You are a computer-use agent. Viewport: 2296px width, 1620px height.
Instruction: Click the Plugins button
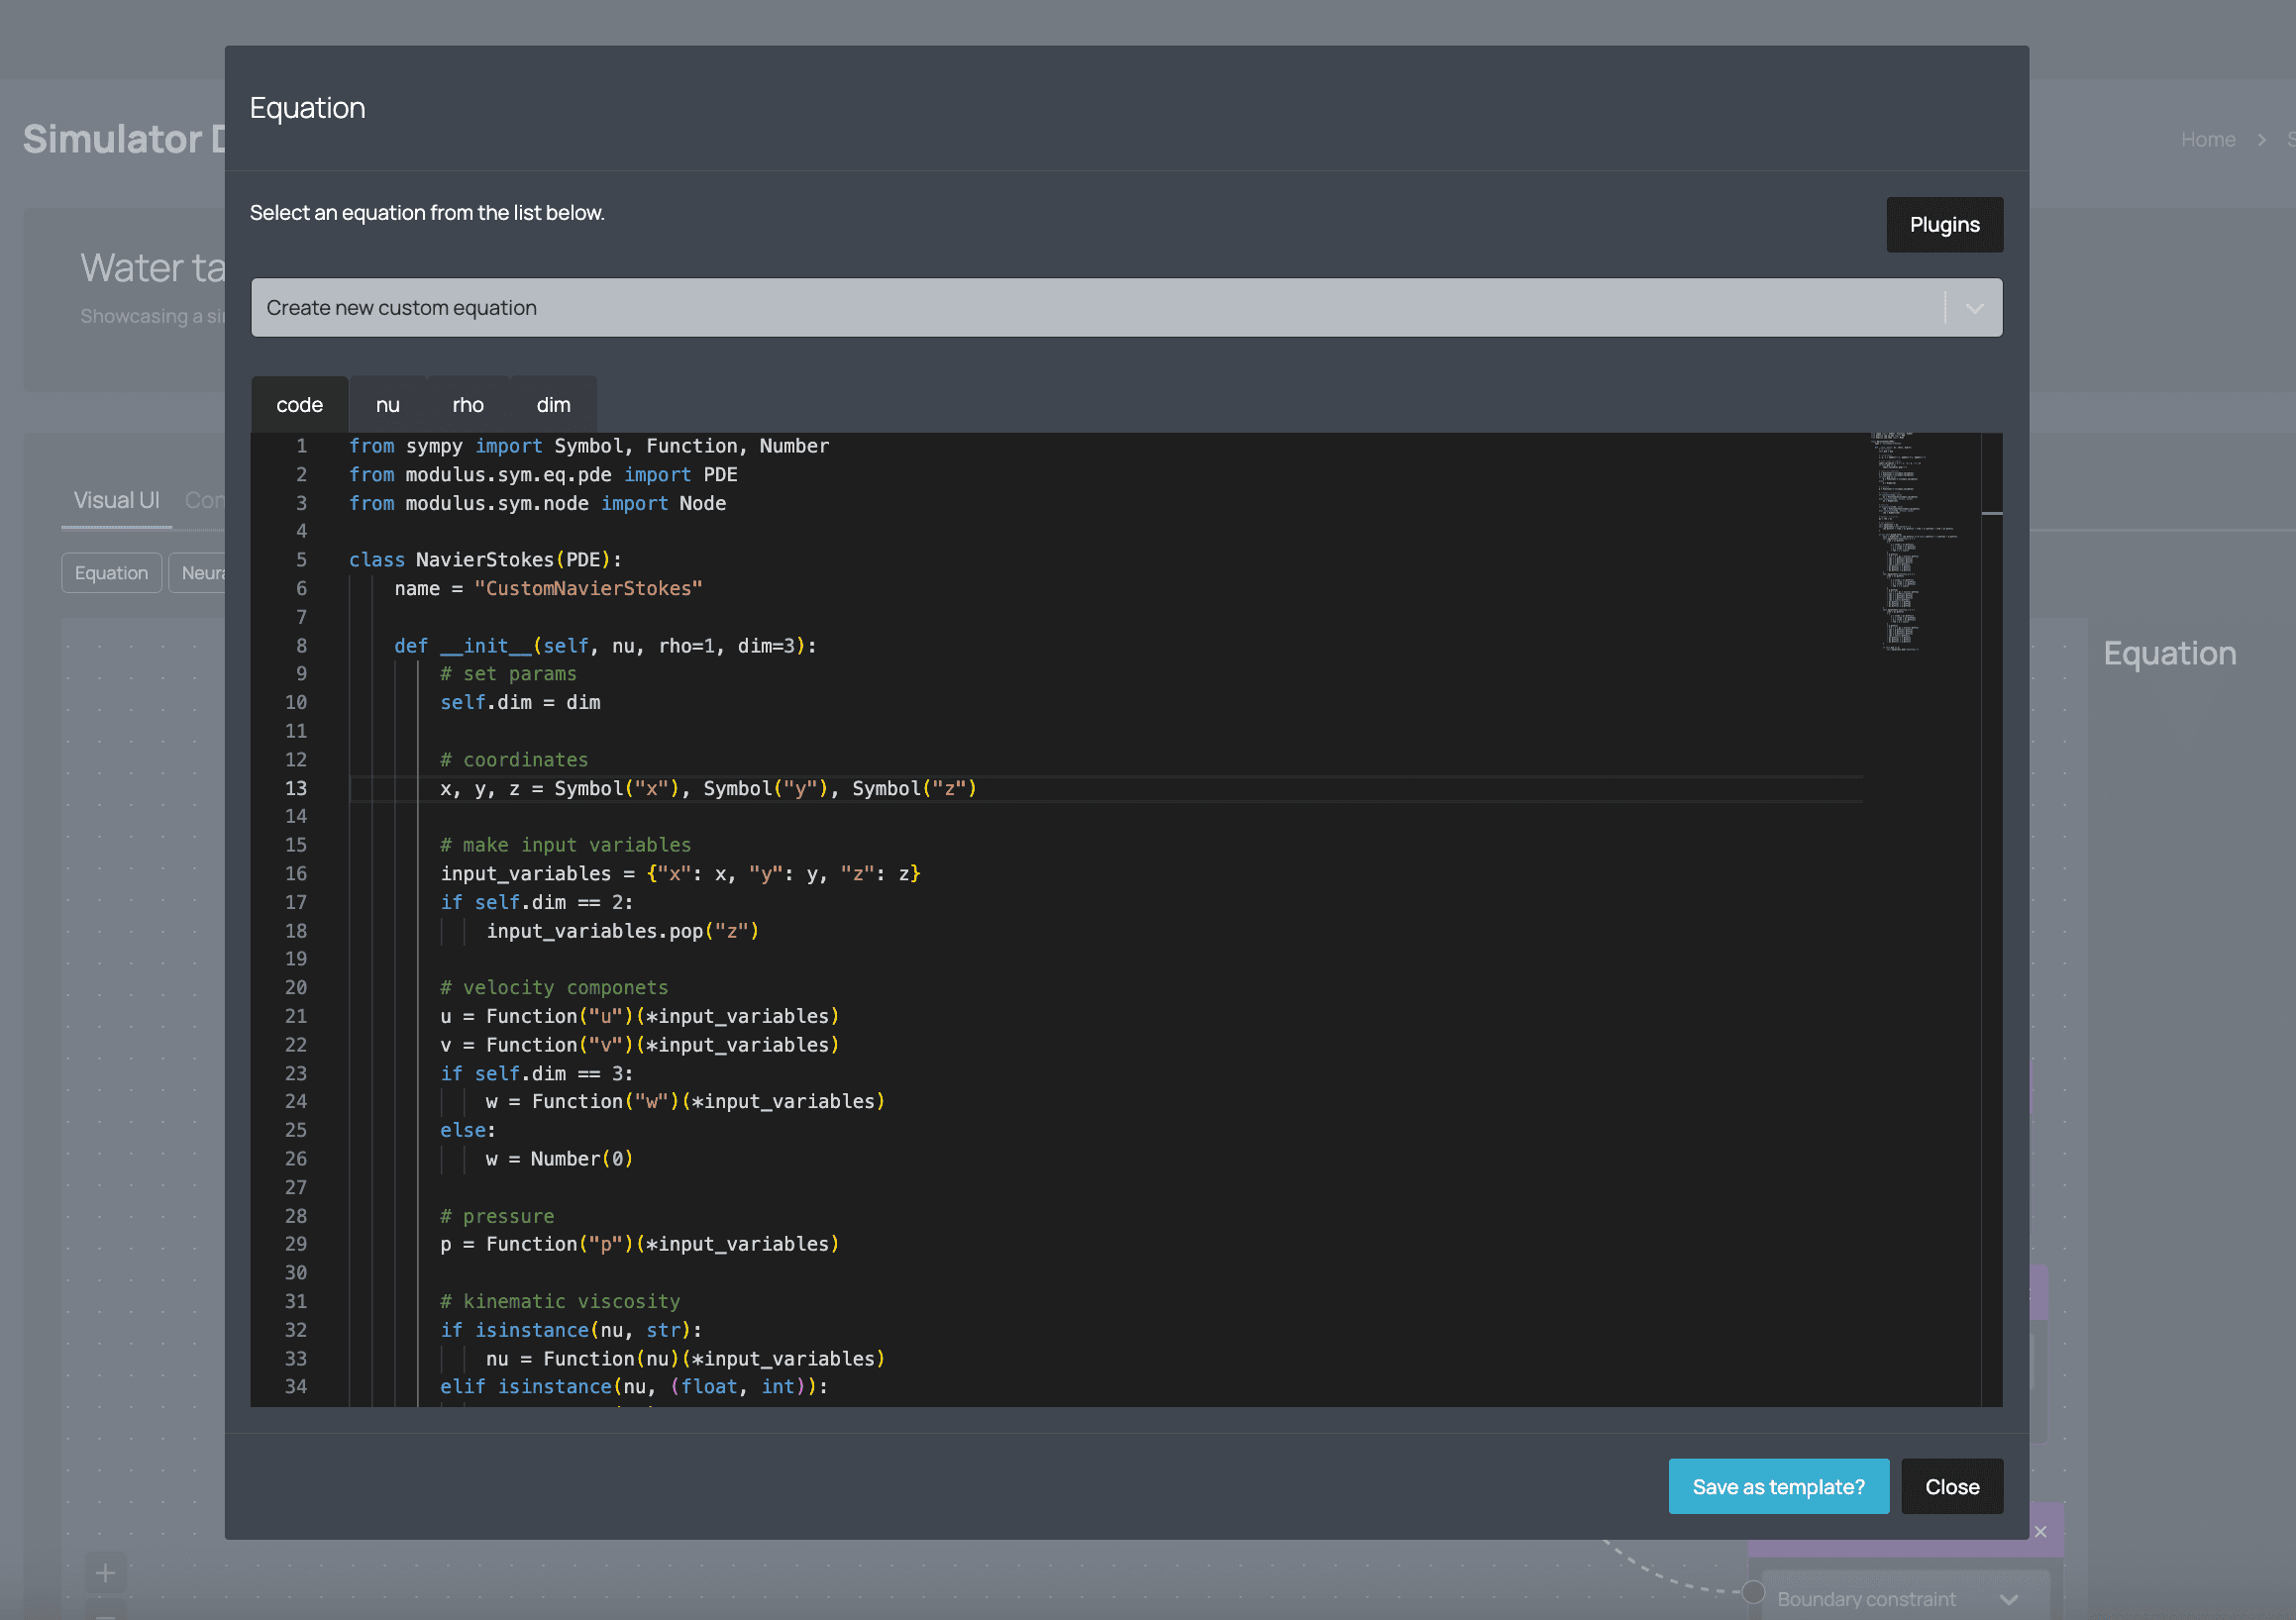click(1943, 224)
